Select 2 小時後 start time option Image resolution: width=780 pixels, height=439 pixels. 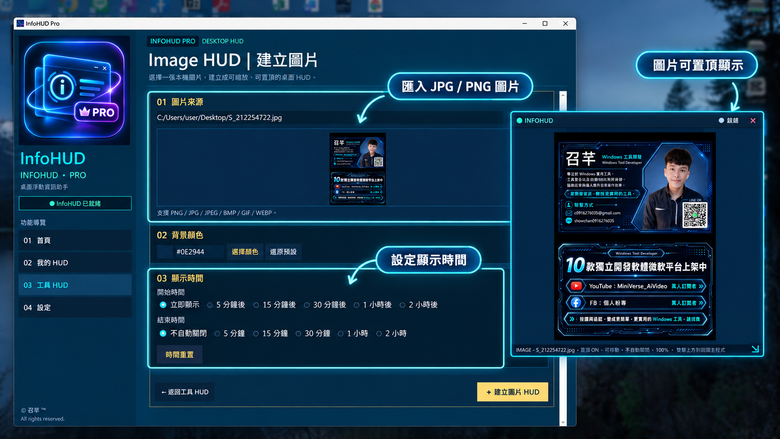point(418,305)
